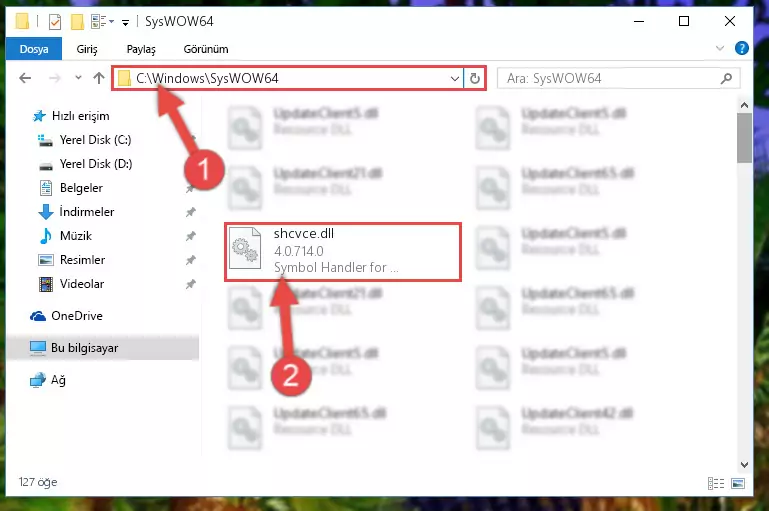Select Ağ network in navigation pane
This screenshot has height=511, width=769.
coord(58,381)
